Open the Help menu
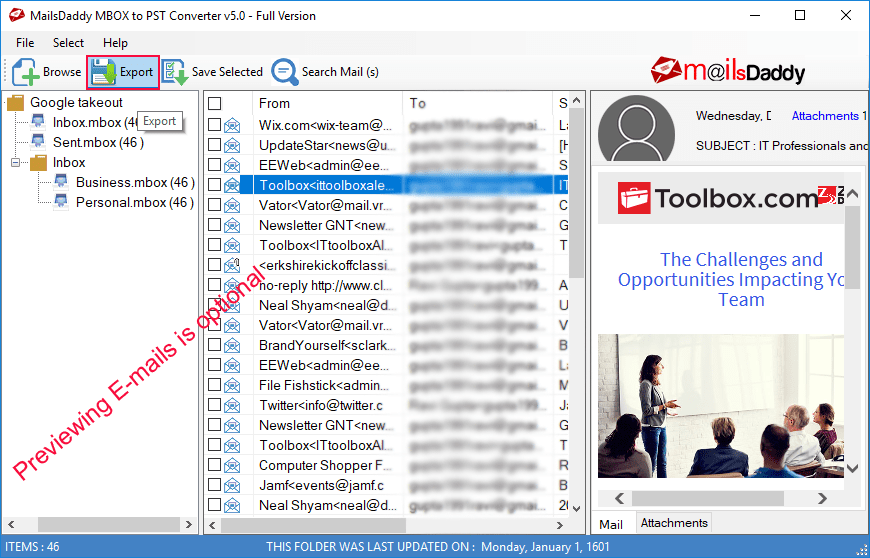The image size is (870, 558). pyautogui.click(x=115, y=43)
